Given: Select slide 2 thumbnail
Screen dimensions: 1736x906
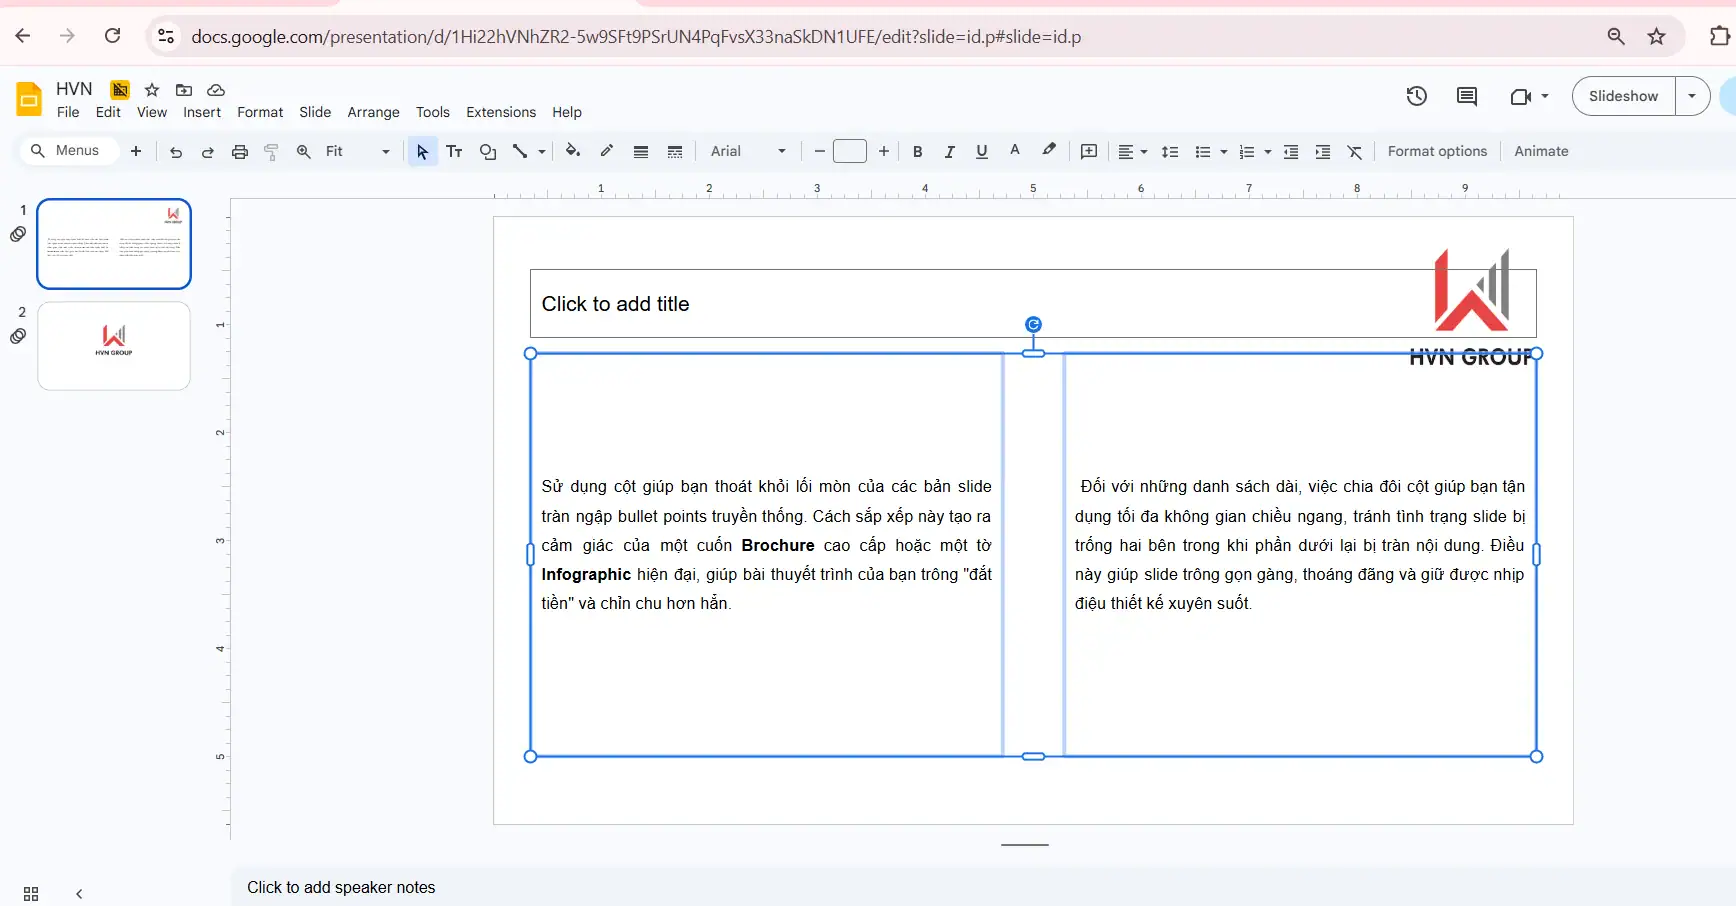Looking at the screenshot, I should pos(113,345).
